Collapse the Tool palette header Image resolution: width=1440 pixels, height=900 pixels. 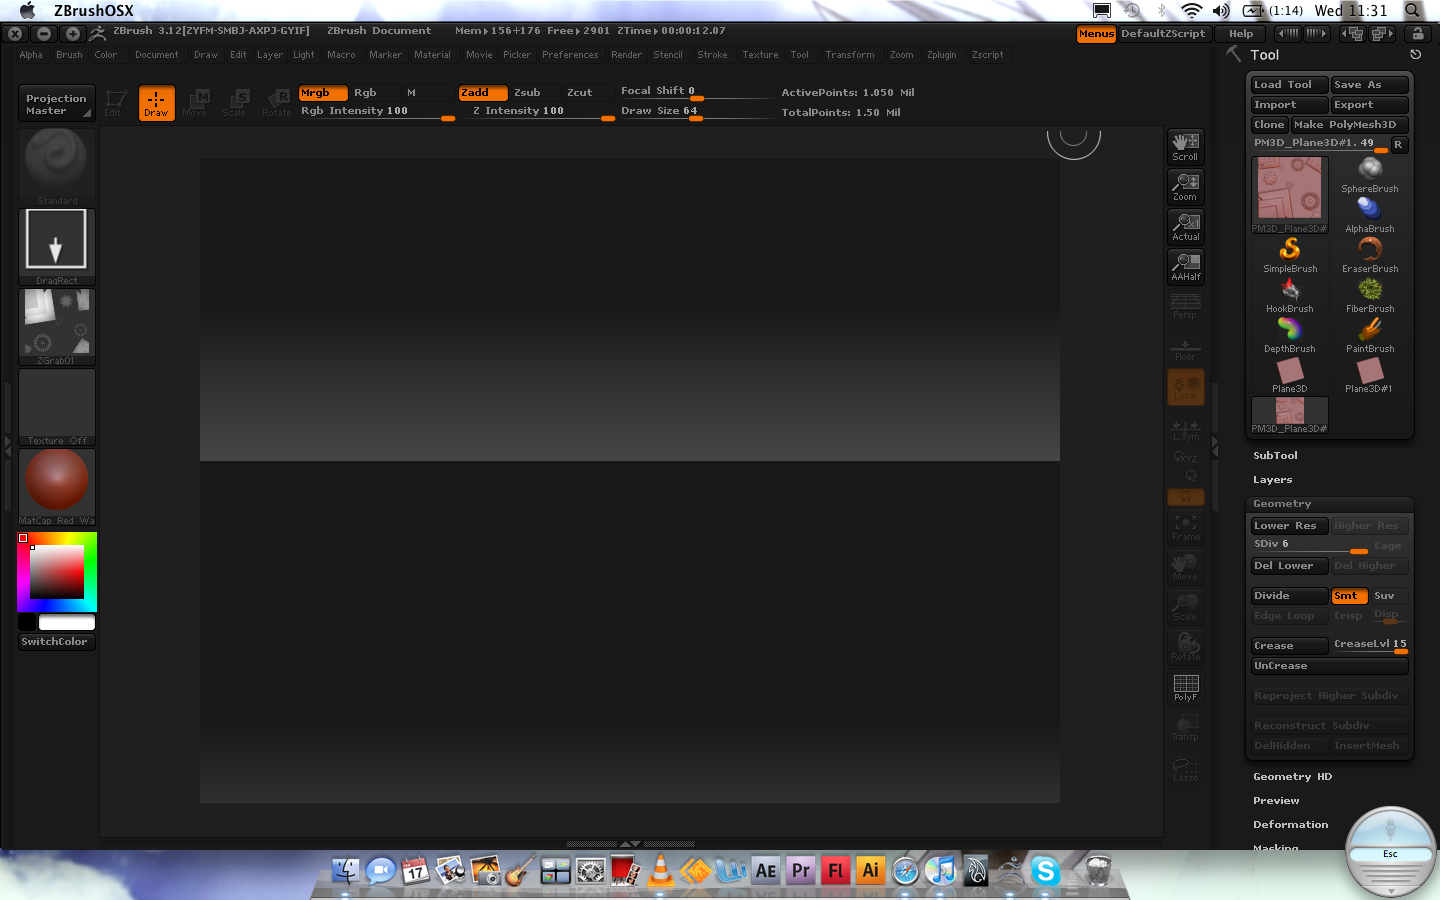coord(1264,55)
